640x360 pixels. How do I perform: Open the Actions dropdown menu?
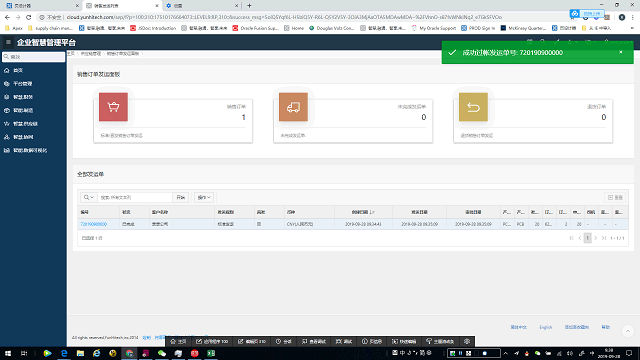pos(204,197)
